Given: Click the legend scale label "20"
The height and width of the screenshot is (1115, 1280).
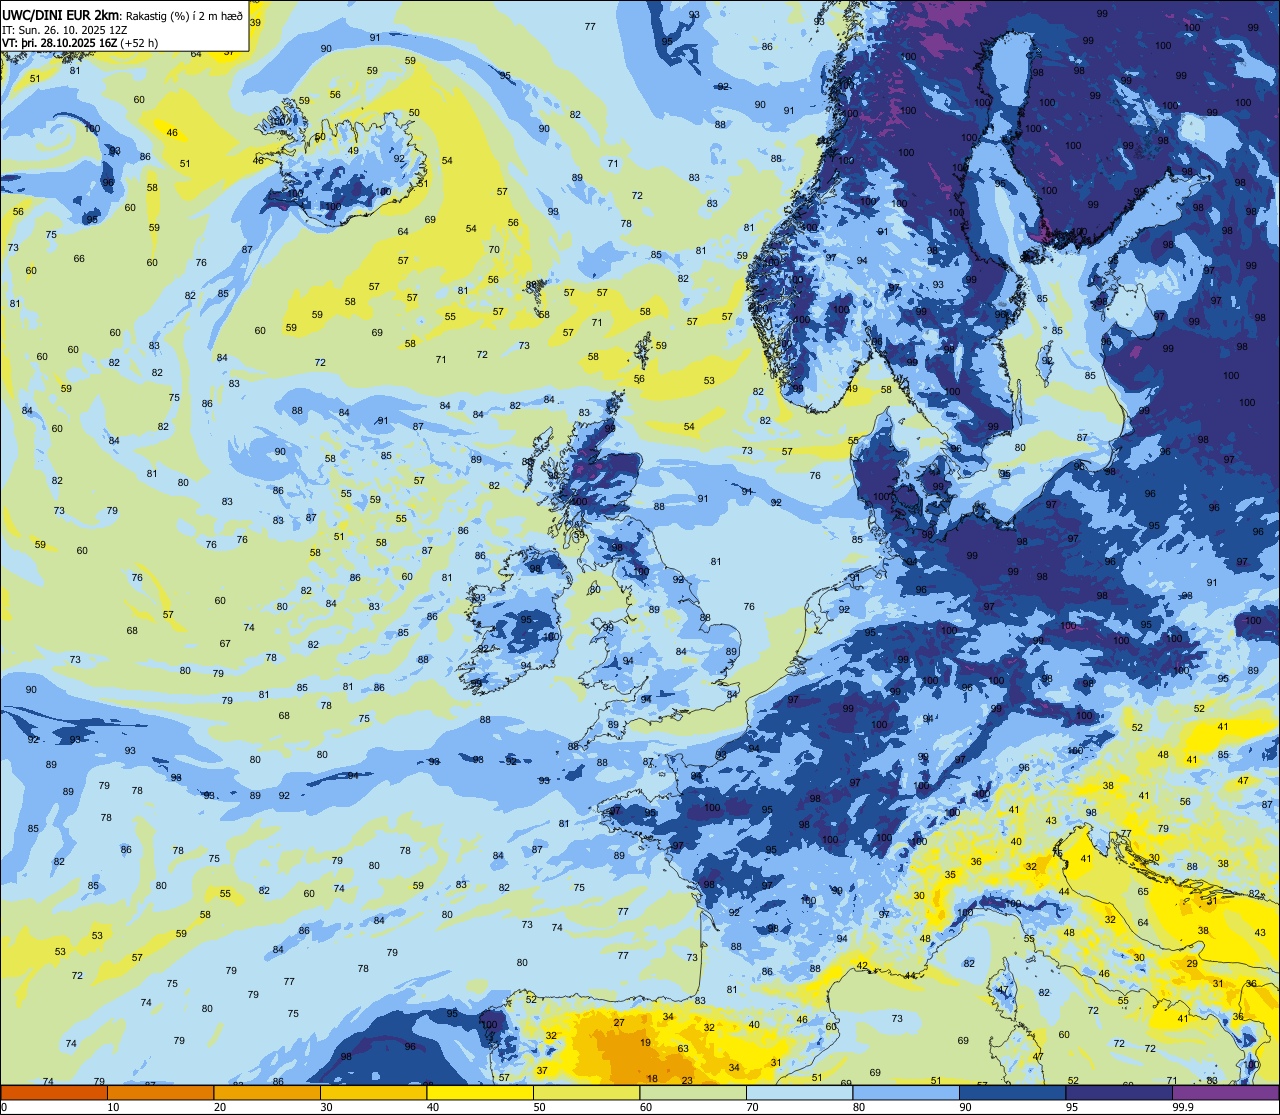Looking at the screenshot, I should (x=220, y=1107).
